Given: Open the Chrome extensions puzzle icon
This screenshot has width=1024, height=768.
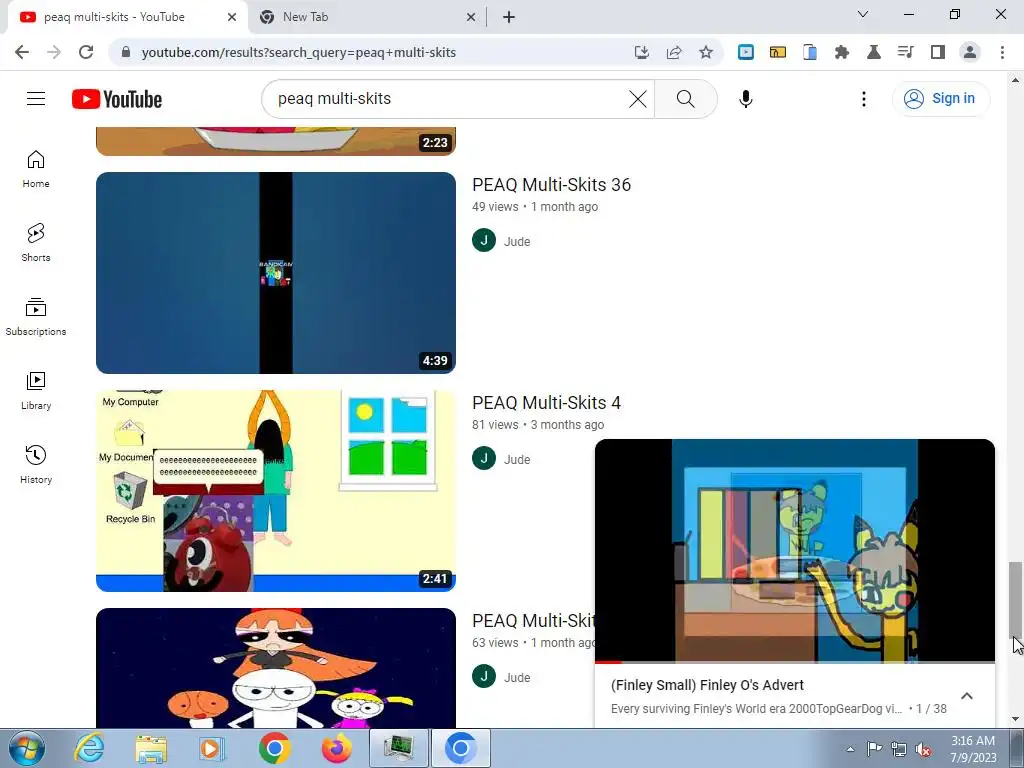Looking at the screenshot, I should pyautogui.click(x=842, y=52).
